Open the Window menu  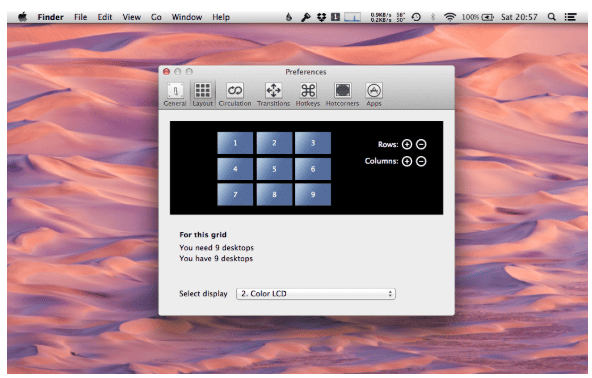[x=187, y=17]
